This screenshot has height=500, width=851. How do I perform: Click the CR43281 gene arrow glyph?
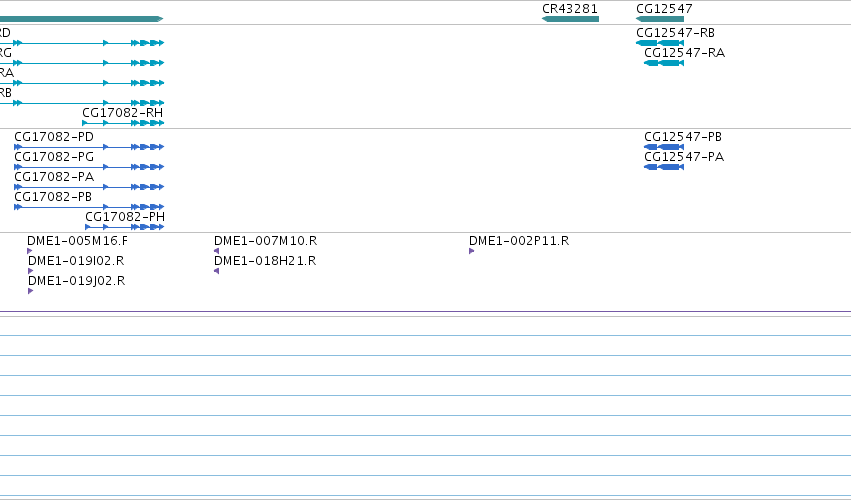point(570,19)
